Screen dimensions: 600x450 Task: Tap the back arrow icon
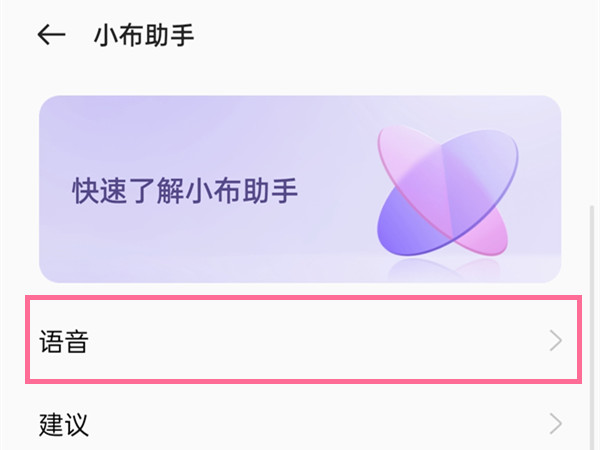click(50, 35)
